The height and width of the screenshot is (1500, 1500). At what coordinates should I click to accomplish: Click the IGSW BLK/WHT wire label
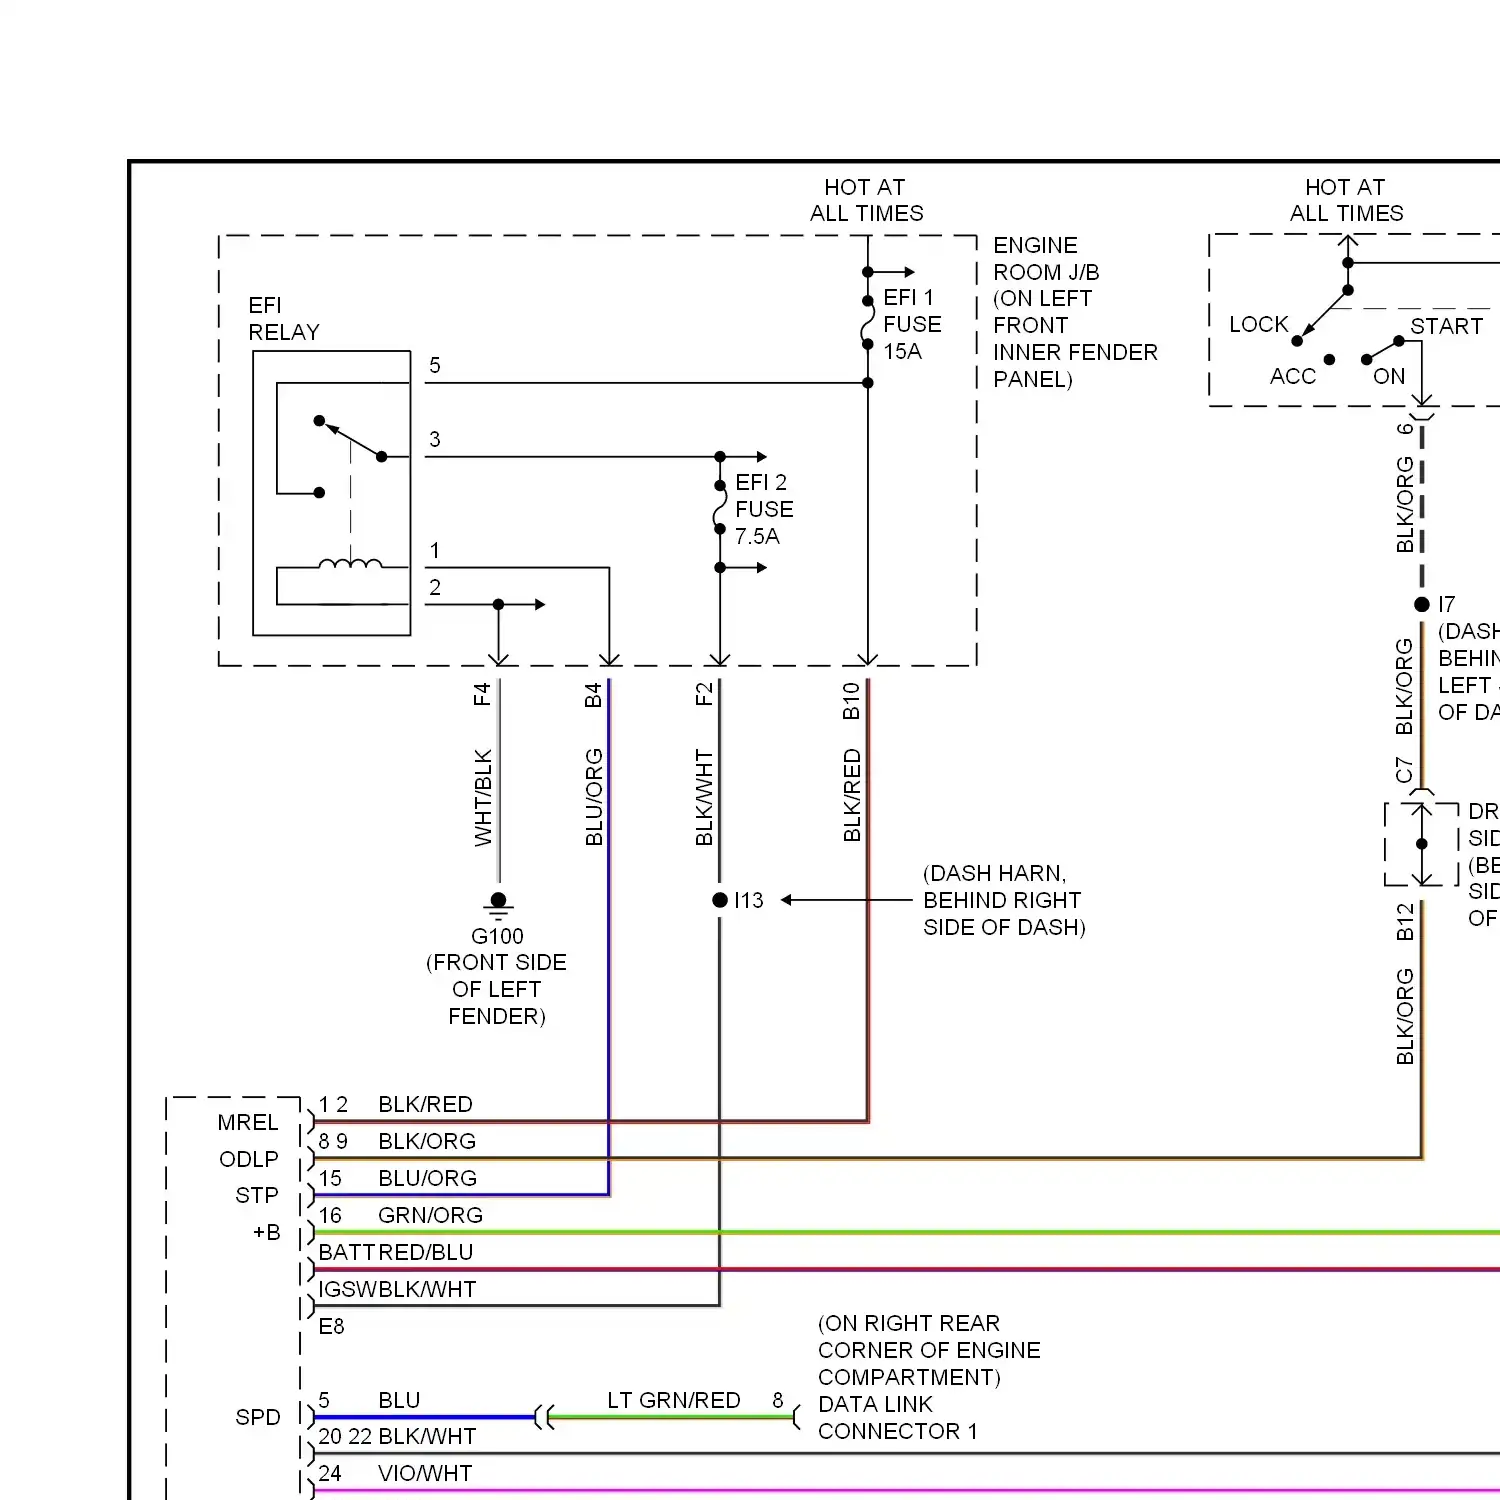pos(397,1289)
